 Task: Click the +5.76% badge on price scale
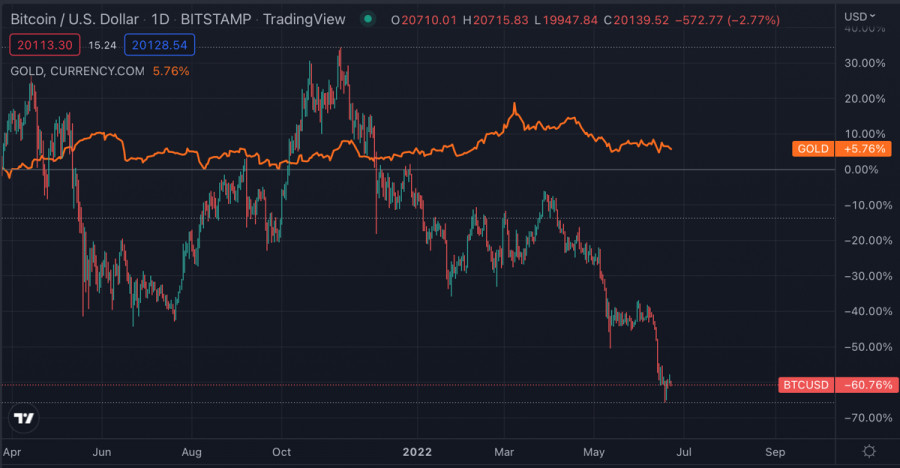click(864, 149)
